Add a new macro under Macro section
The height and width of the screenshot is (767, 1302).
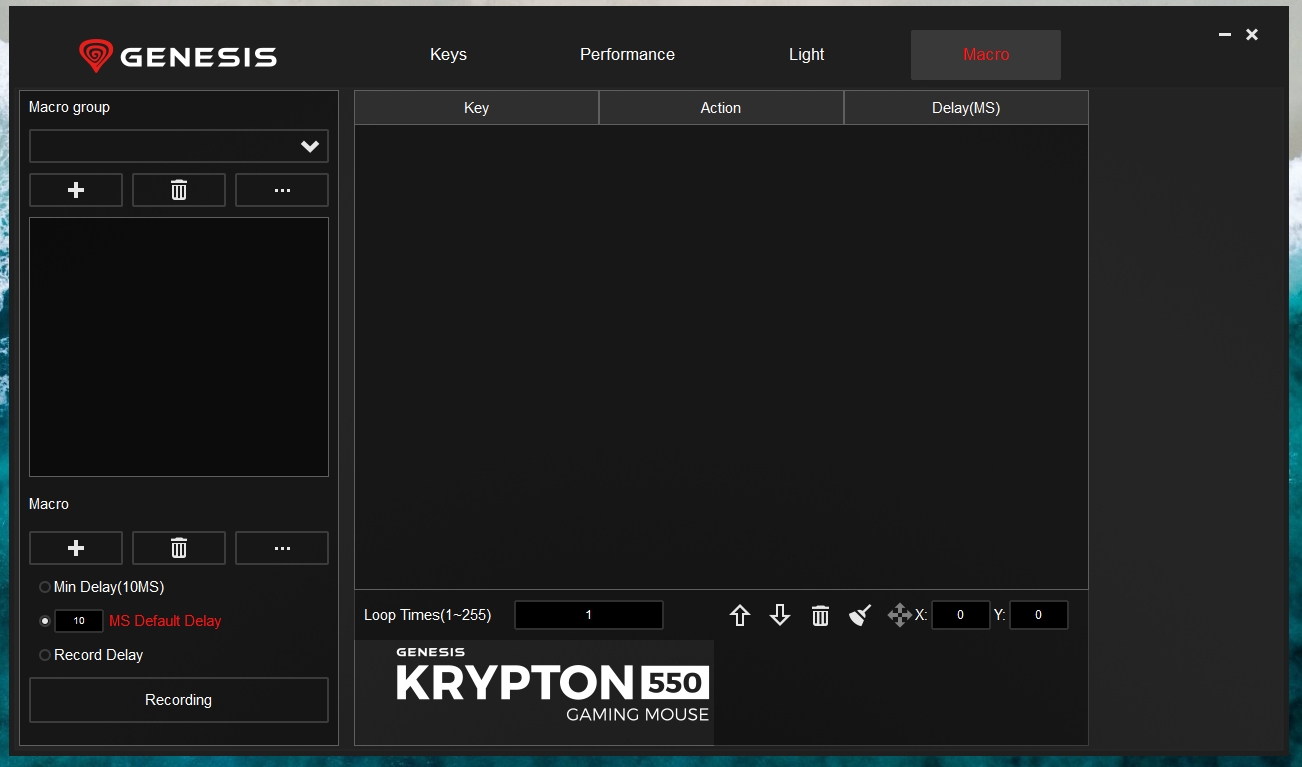coord(76,548)
